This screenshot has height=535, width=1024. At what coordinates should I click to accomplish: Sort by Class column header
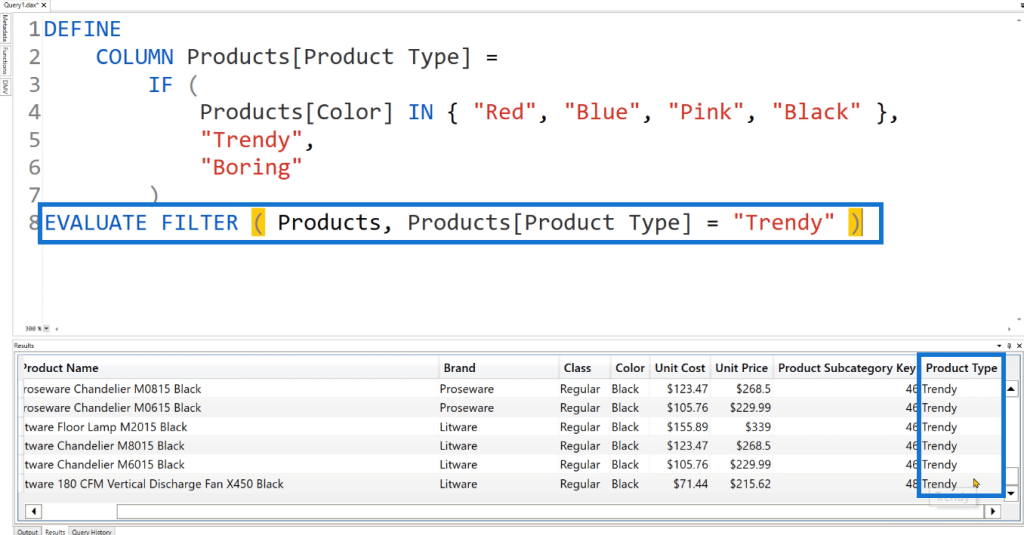point(584,368)
